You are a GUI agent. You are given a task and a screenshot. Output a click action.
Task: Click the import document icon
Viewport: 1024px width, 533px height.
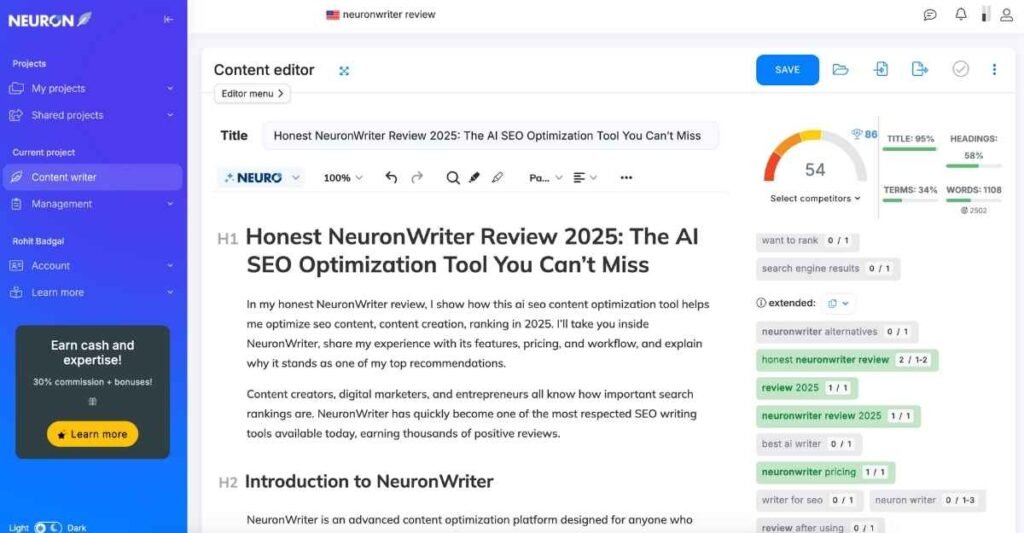[881, 69]
